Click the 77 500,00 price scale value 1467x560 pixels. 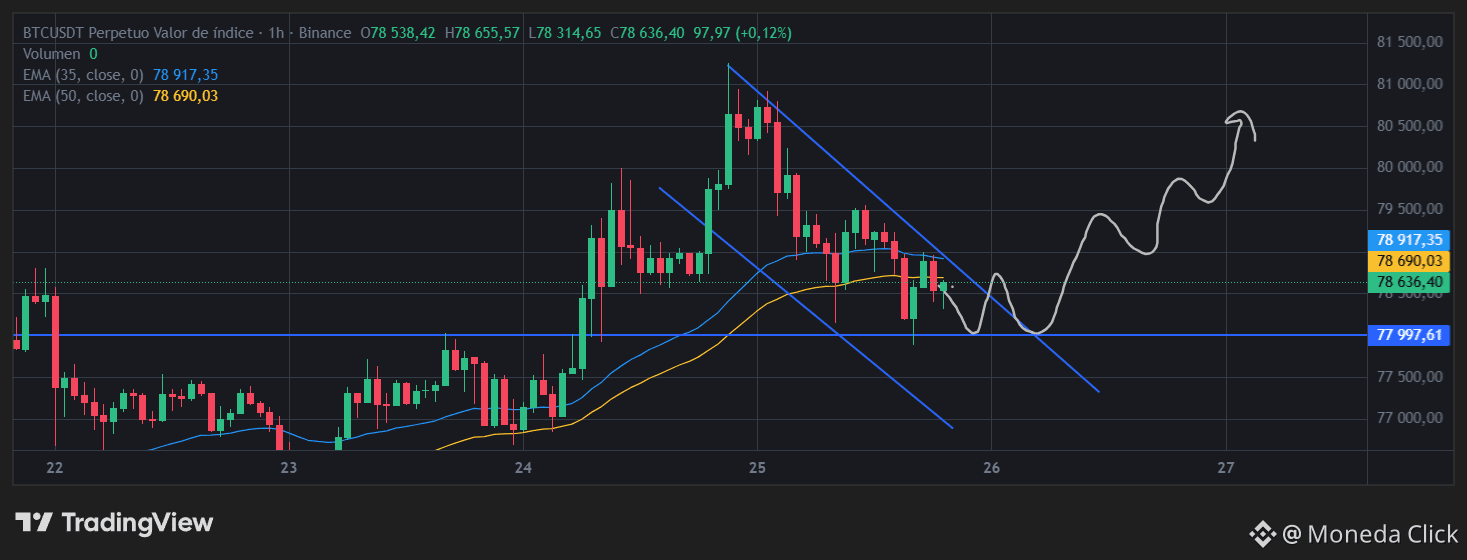(x=1409, y=377)
